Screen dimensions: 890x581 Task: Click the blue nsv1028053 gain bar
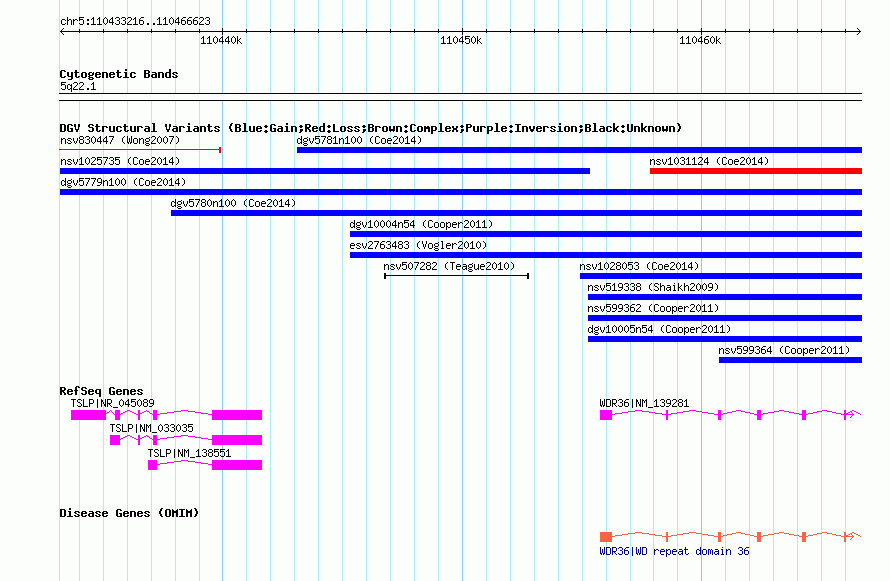tap(721, 276)
